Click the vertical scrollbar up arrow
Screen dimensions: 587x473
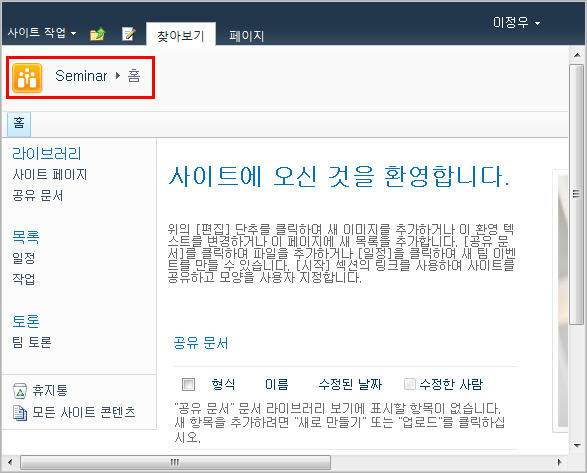point(577,55)
